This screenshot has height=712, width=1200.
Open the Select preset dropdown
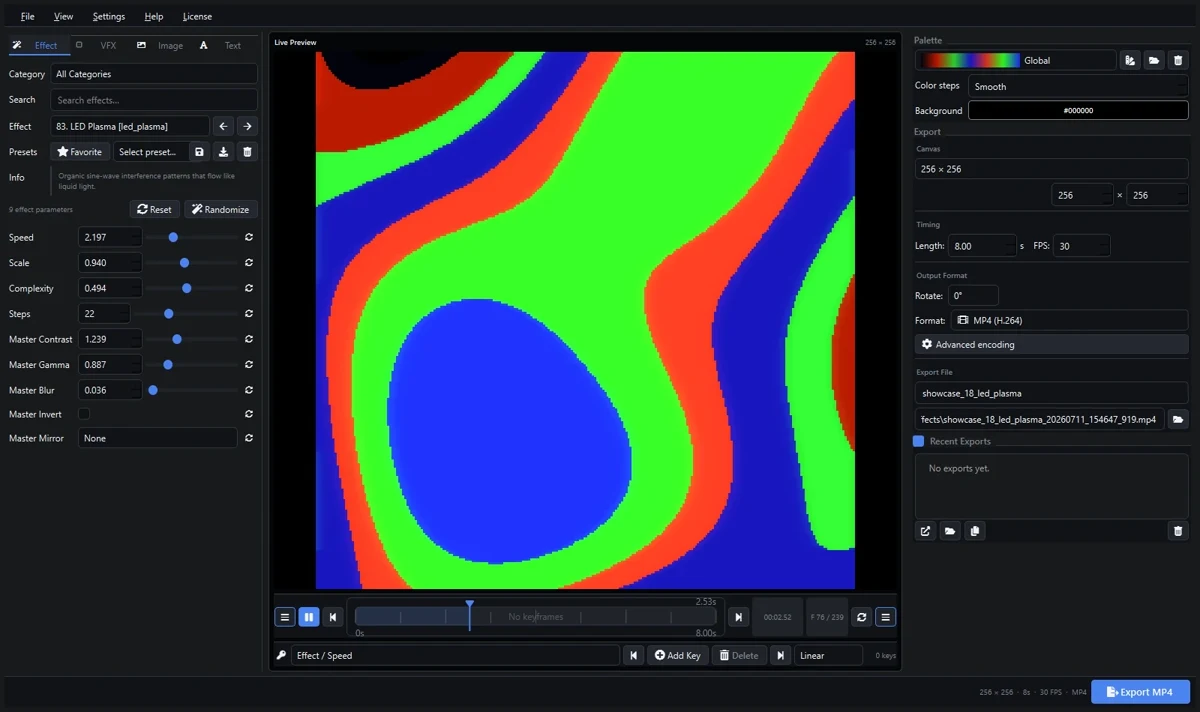pos(149,152)
